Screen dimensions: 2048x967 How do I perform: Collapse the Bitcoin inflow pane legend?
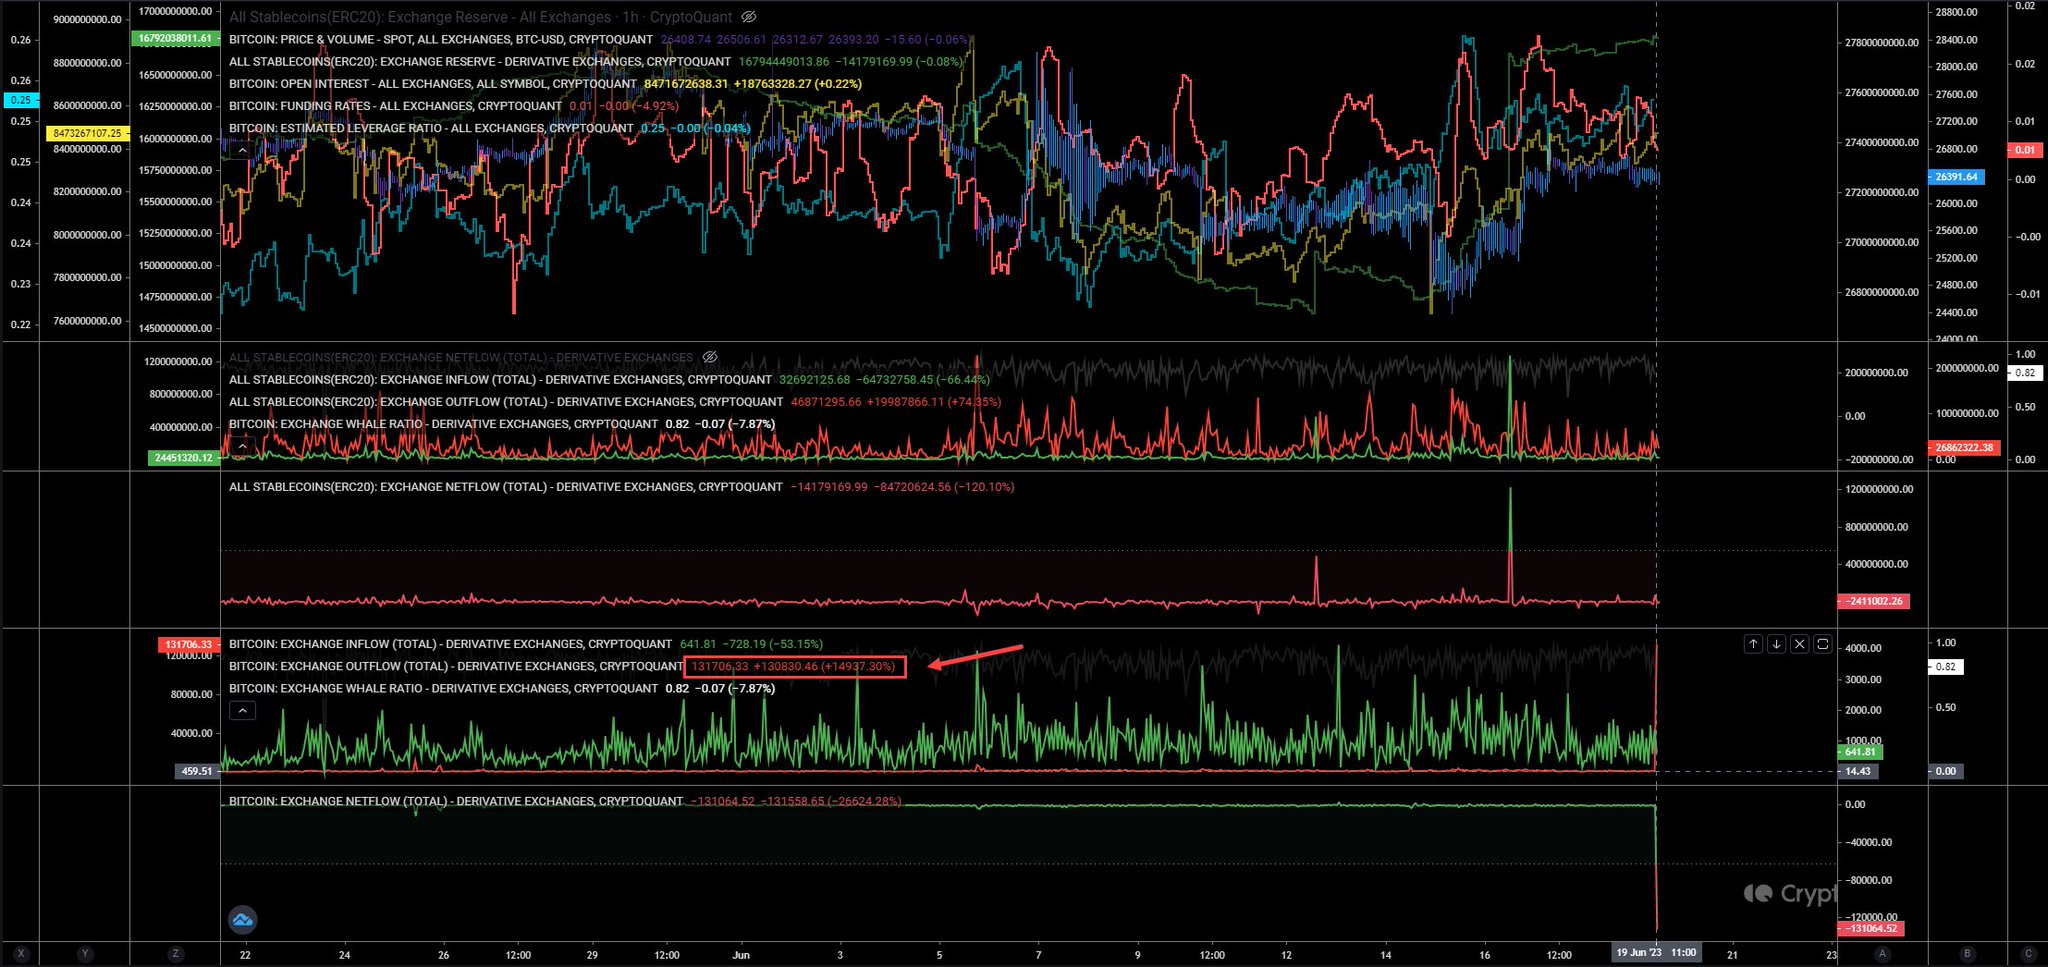pyautogui.click(x=242, y=711)
